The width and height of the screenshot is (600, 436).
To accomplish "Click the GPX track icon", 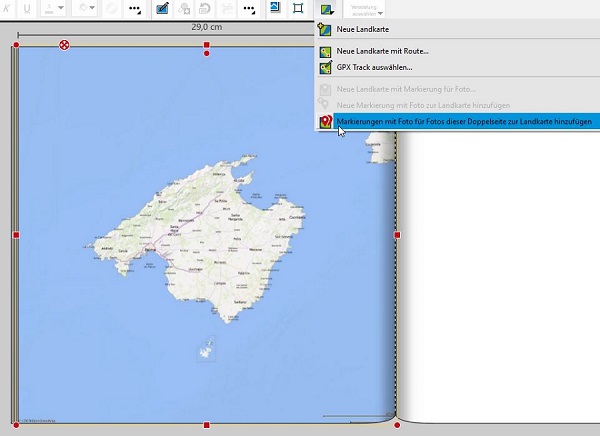I will click(326, 68).
